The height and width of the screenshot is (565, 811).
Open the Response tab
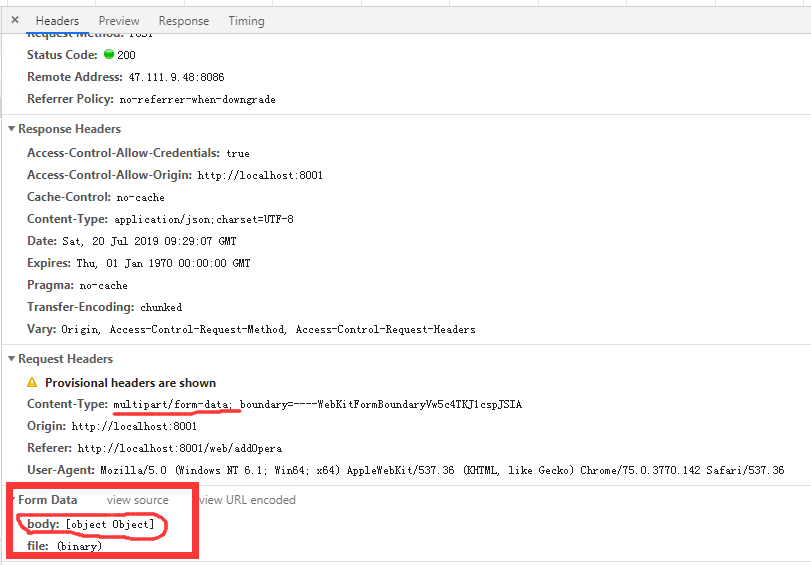[x=184, y=21]
